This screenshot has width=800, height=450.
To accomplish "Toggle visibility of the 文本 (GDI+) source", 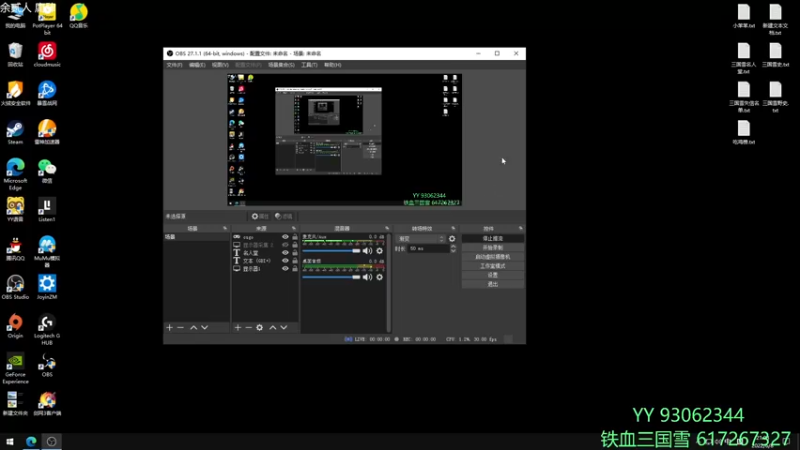I will (x=285, y=261).
